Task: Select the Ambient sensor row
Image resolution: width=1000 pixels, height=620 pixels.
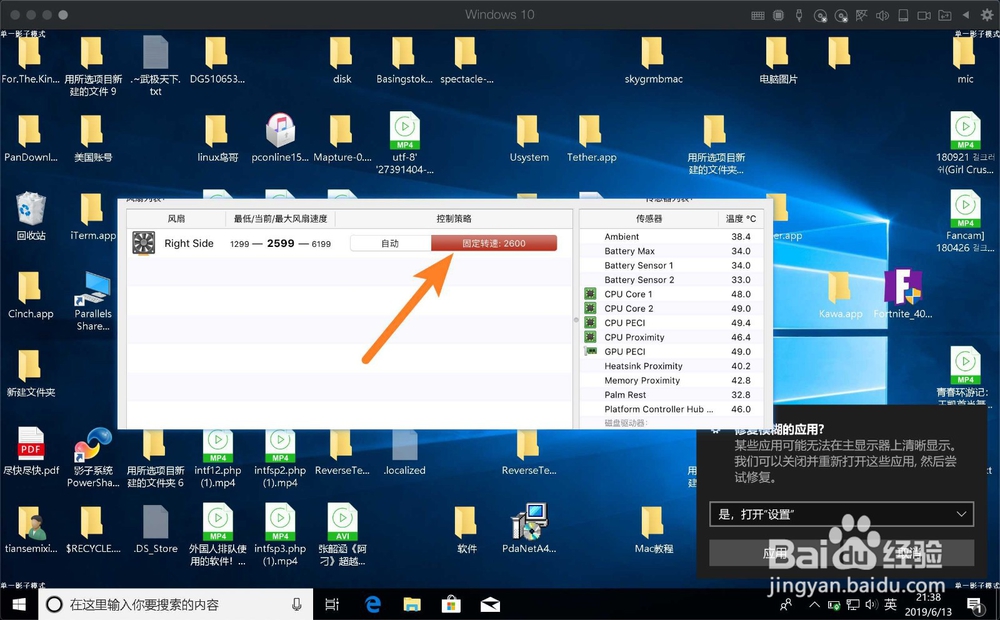Action: (672, 237)
